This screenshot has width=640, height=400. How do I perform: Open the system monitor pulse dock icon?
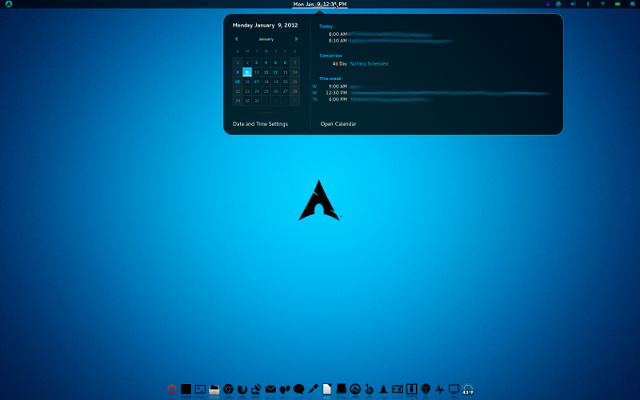coord(440,389)
